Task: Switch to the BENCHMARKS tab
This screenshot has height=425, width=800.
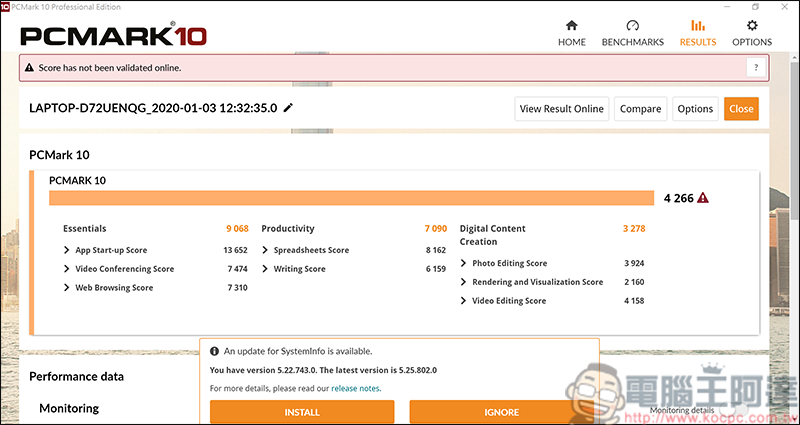Action: [633, 34]
